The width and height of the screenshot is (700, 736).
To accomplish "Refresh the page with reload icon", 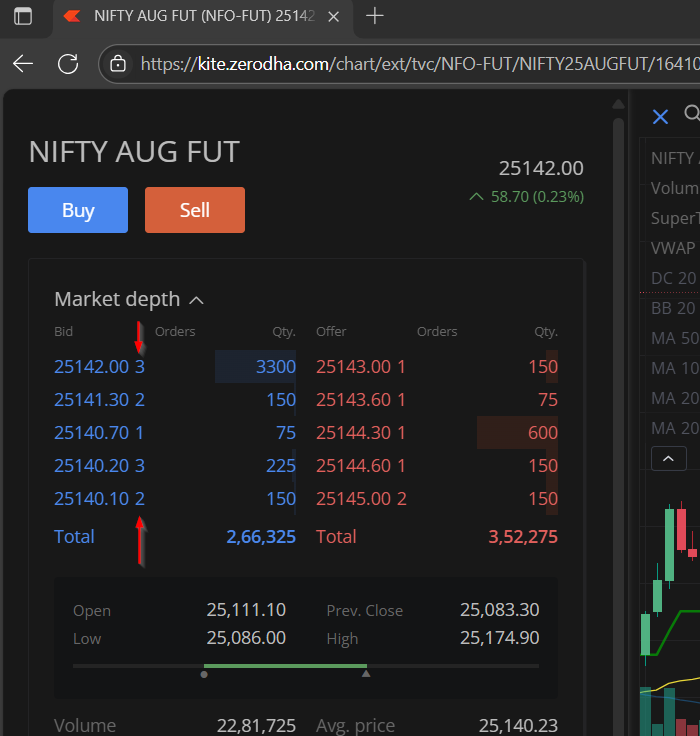I will (68, 64).
